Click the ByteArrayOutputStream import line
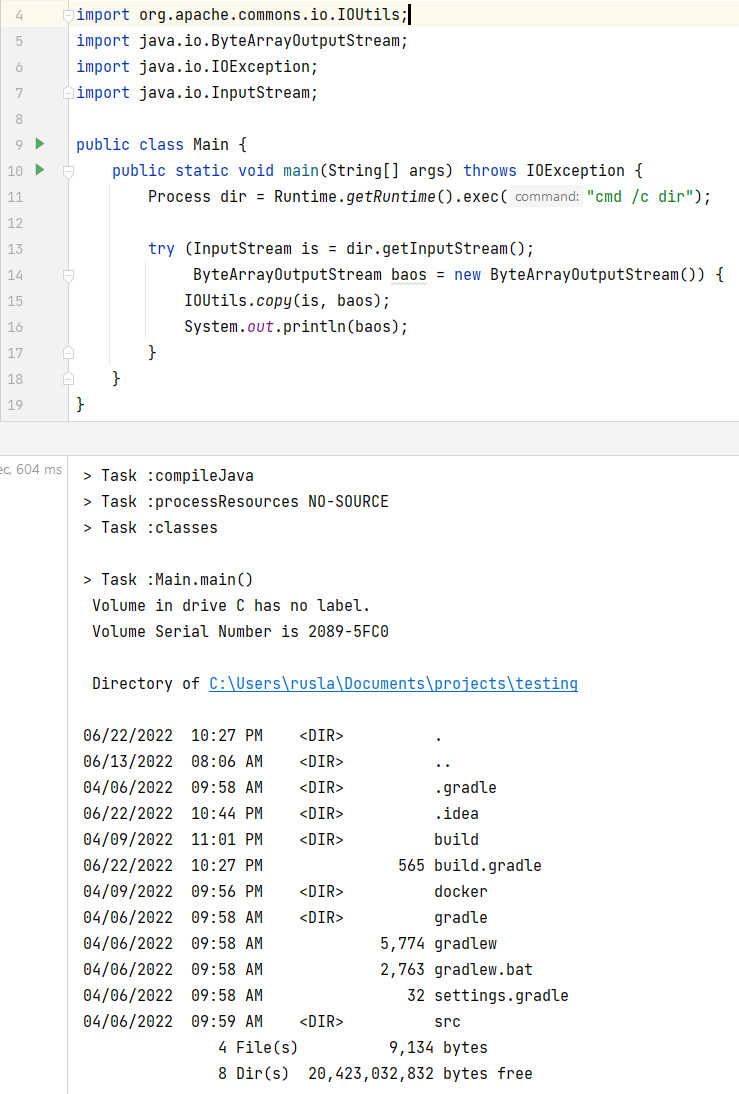The image size is (739, 1094). point(242,41)
